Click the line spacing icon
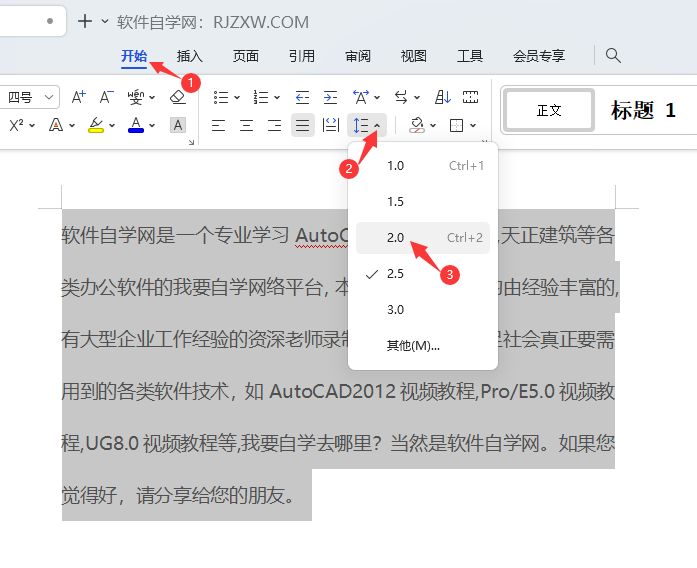Viewport: 697px width, 568px height. (361, 125)
